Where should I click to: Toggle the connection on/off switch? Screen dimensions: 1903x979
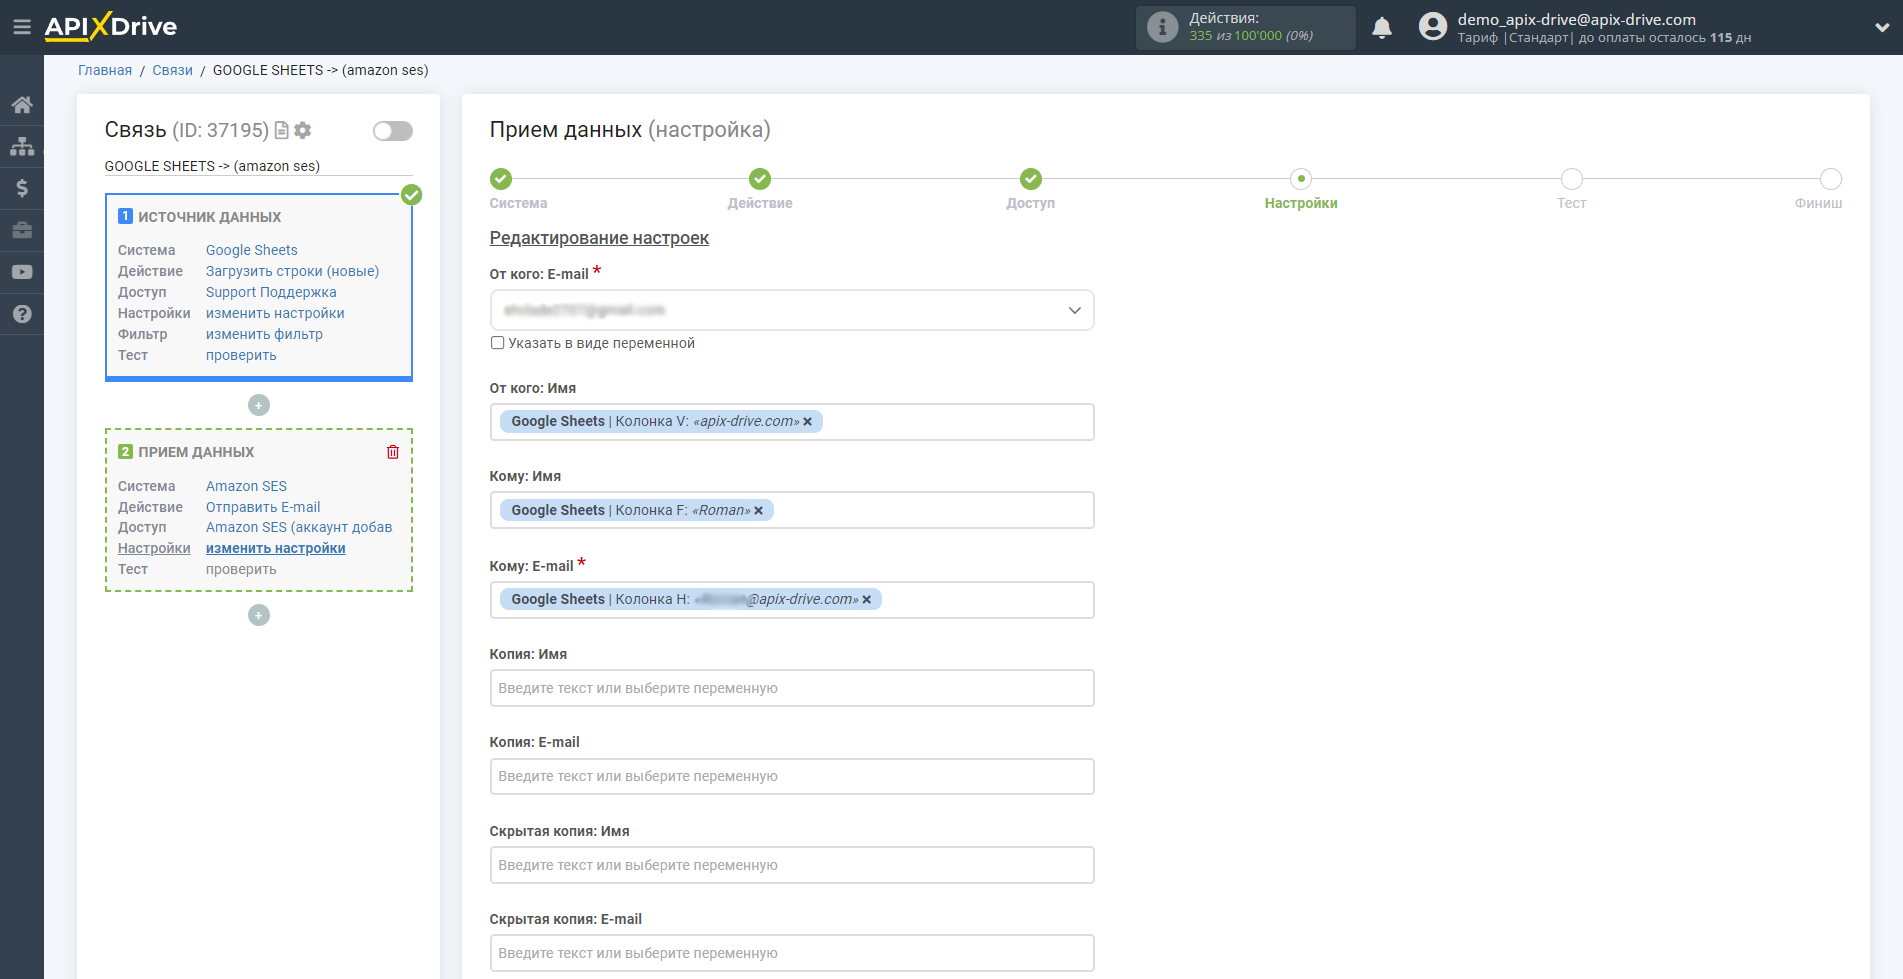(393, 131)
